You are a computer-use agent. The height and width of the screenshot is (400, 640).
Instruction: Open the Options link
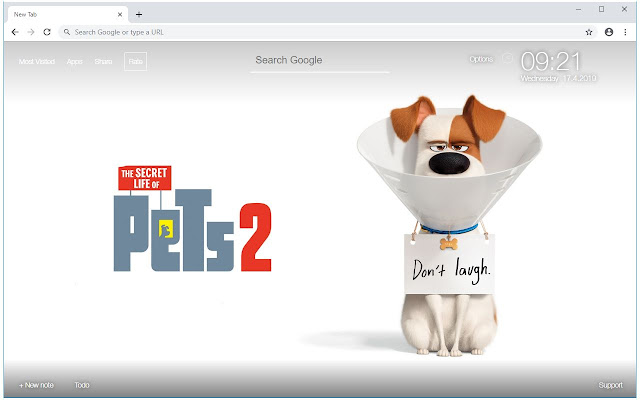point(481,59)
